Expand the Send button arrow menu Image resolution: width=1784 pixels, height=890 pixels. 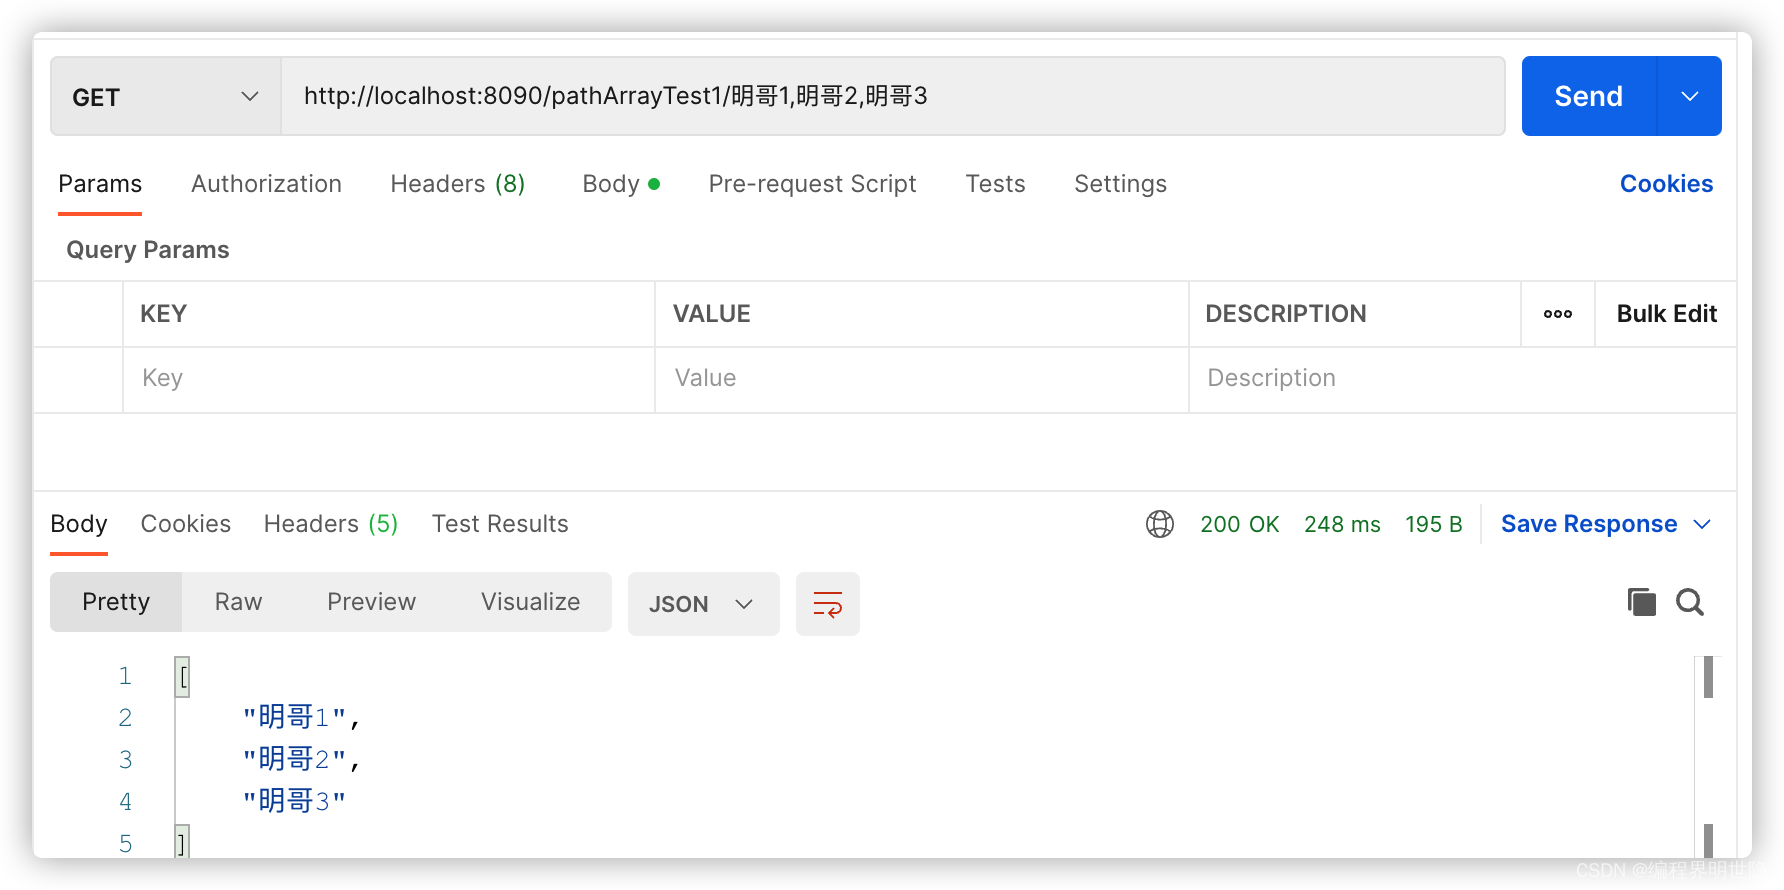pyautogui.click(x=1690, y=96)
